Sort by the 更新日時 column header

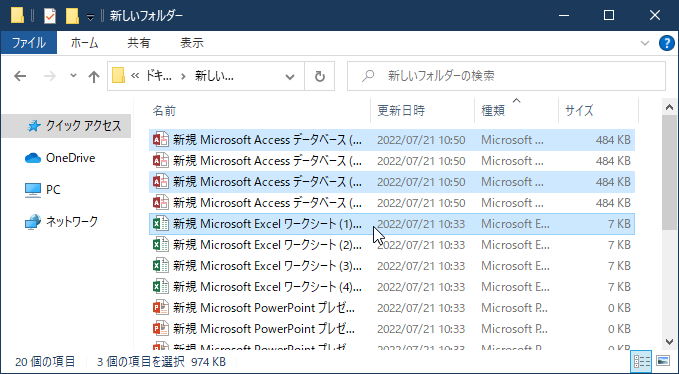[x=423, y=111]
